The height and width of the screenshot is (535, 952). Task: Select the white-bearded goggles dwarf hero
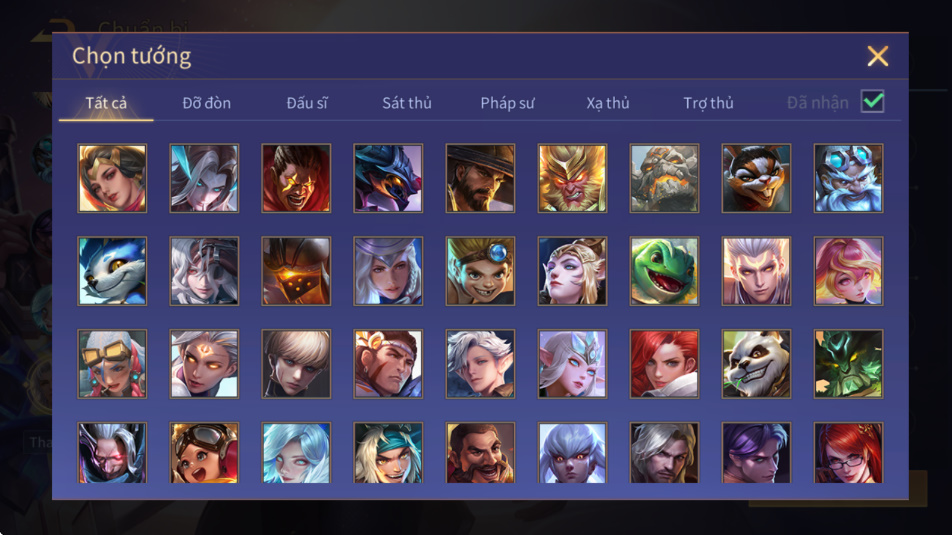tap(848, 178)
